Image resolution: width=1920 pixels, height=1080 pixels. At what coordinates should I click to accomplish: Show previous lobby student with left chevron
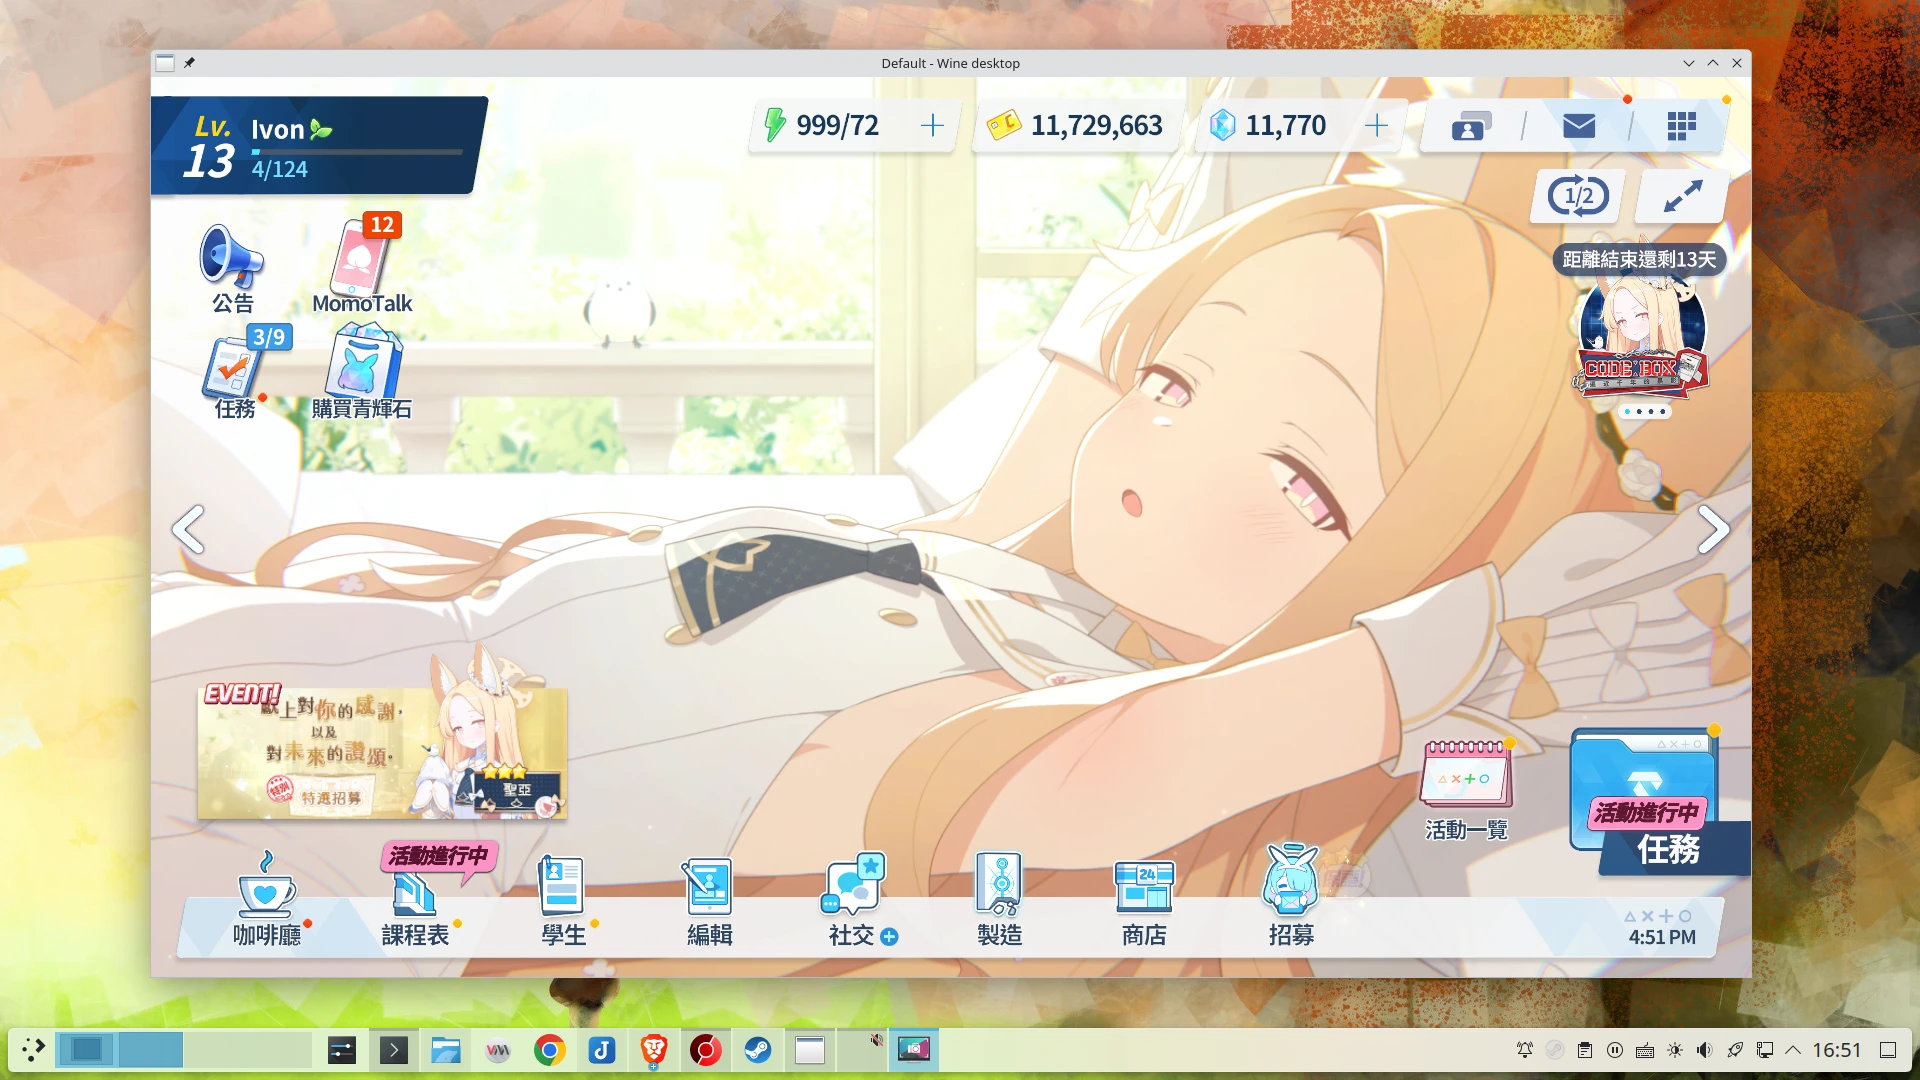[189, 529]
